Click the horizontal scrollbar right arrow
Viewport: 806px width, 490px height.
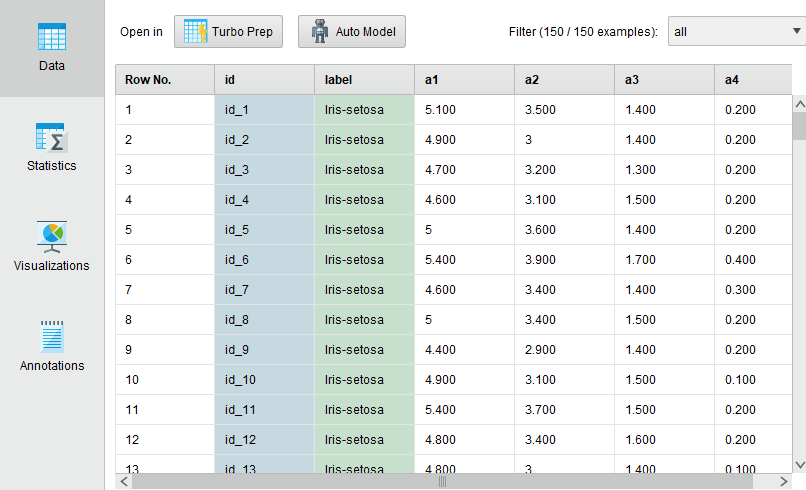[x=783, y=482]
